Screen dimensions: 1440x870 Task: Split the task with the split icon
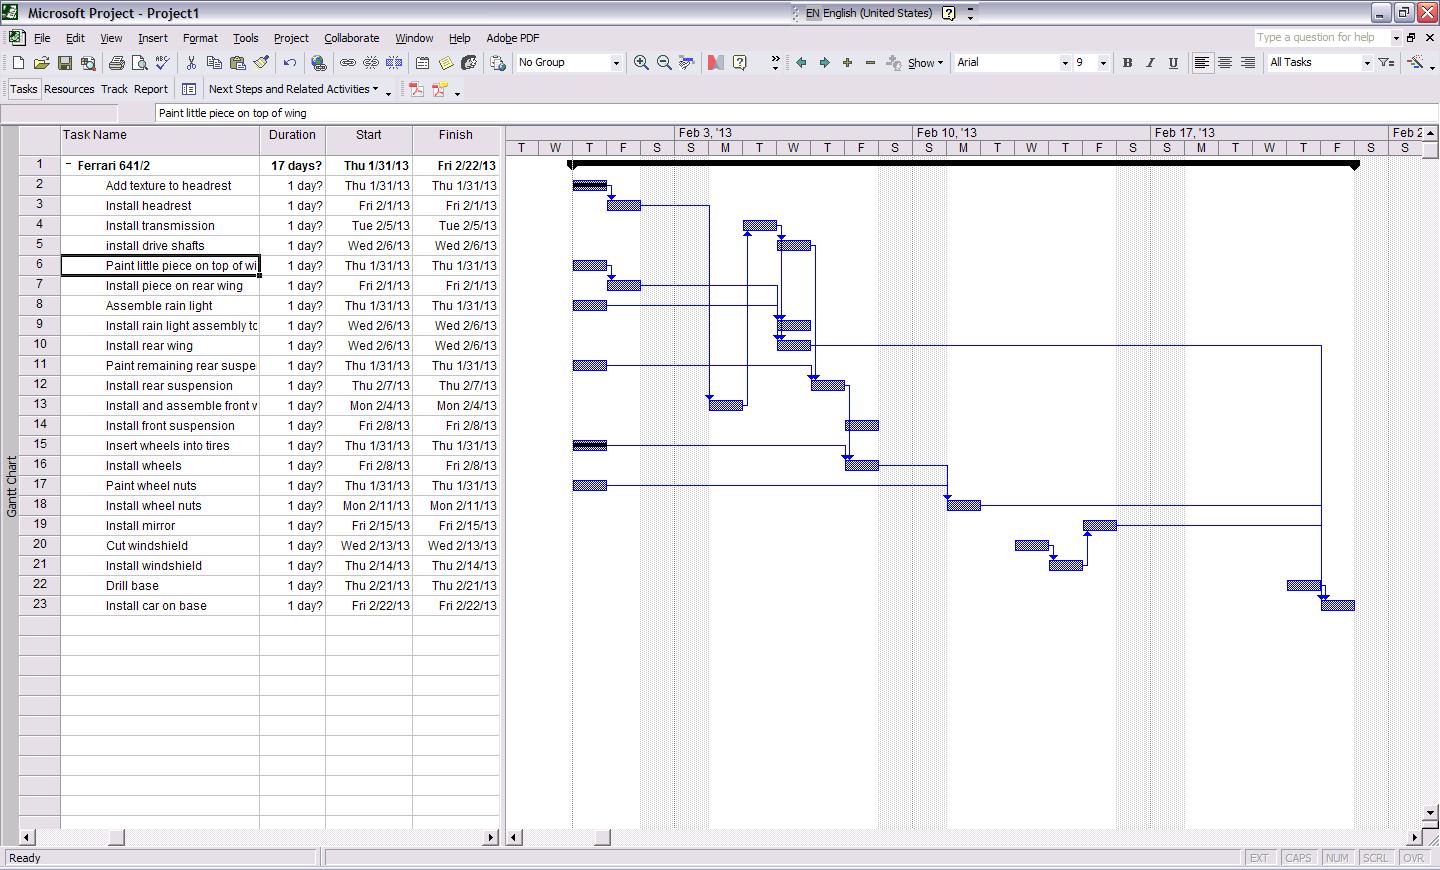pos(394,63)
